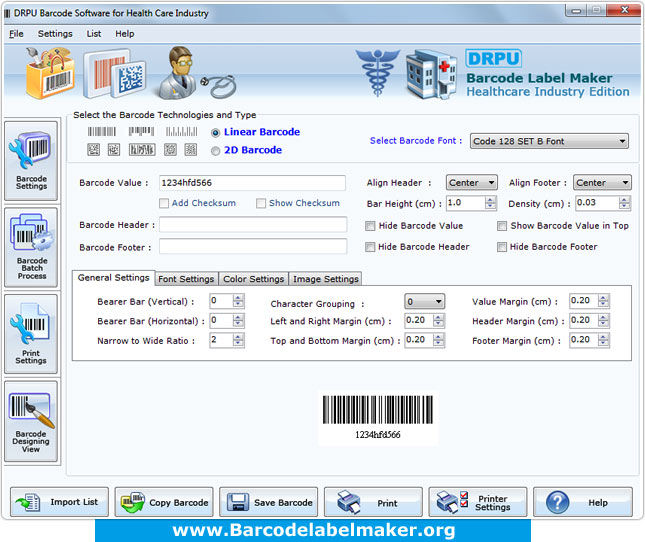Click the Print button
645x542 pixels.
click(373, 502)
